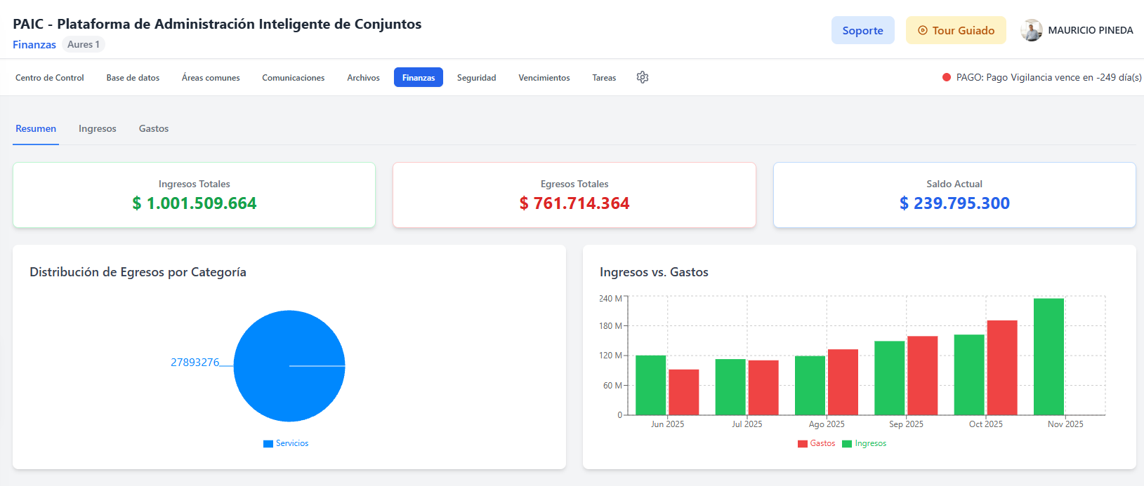
Task: Click the Gastos legend label in chart
Action: point(824,444)
